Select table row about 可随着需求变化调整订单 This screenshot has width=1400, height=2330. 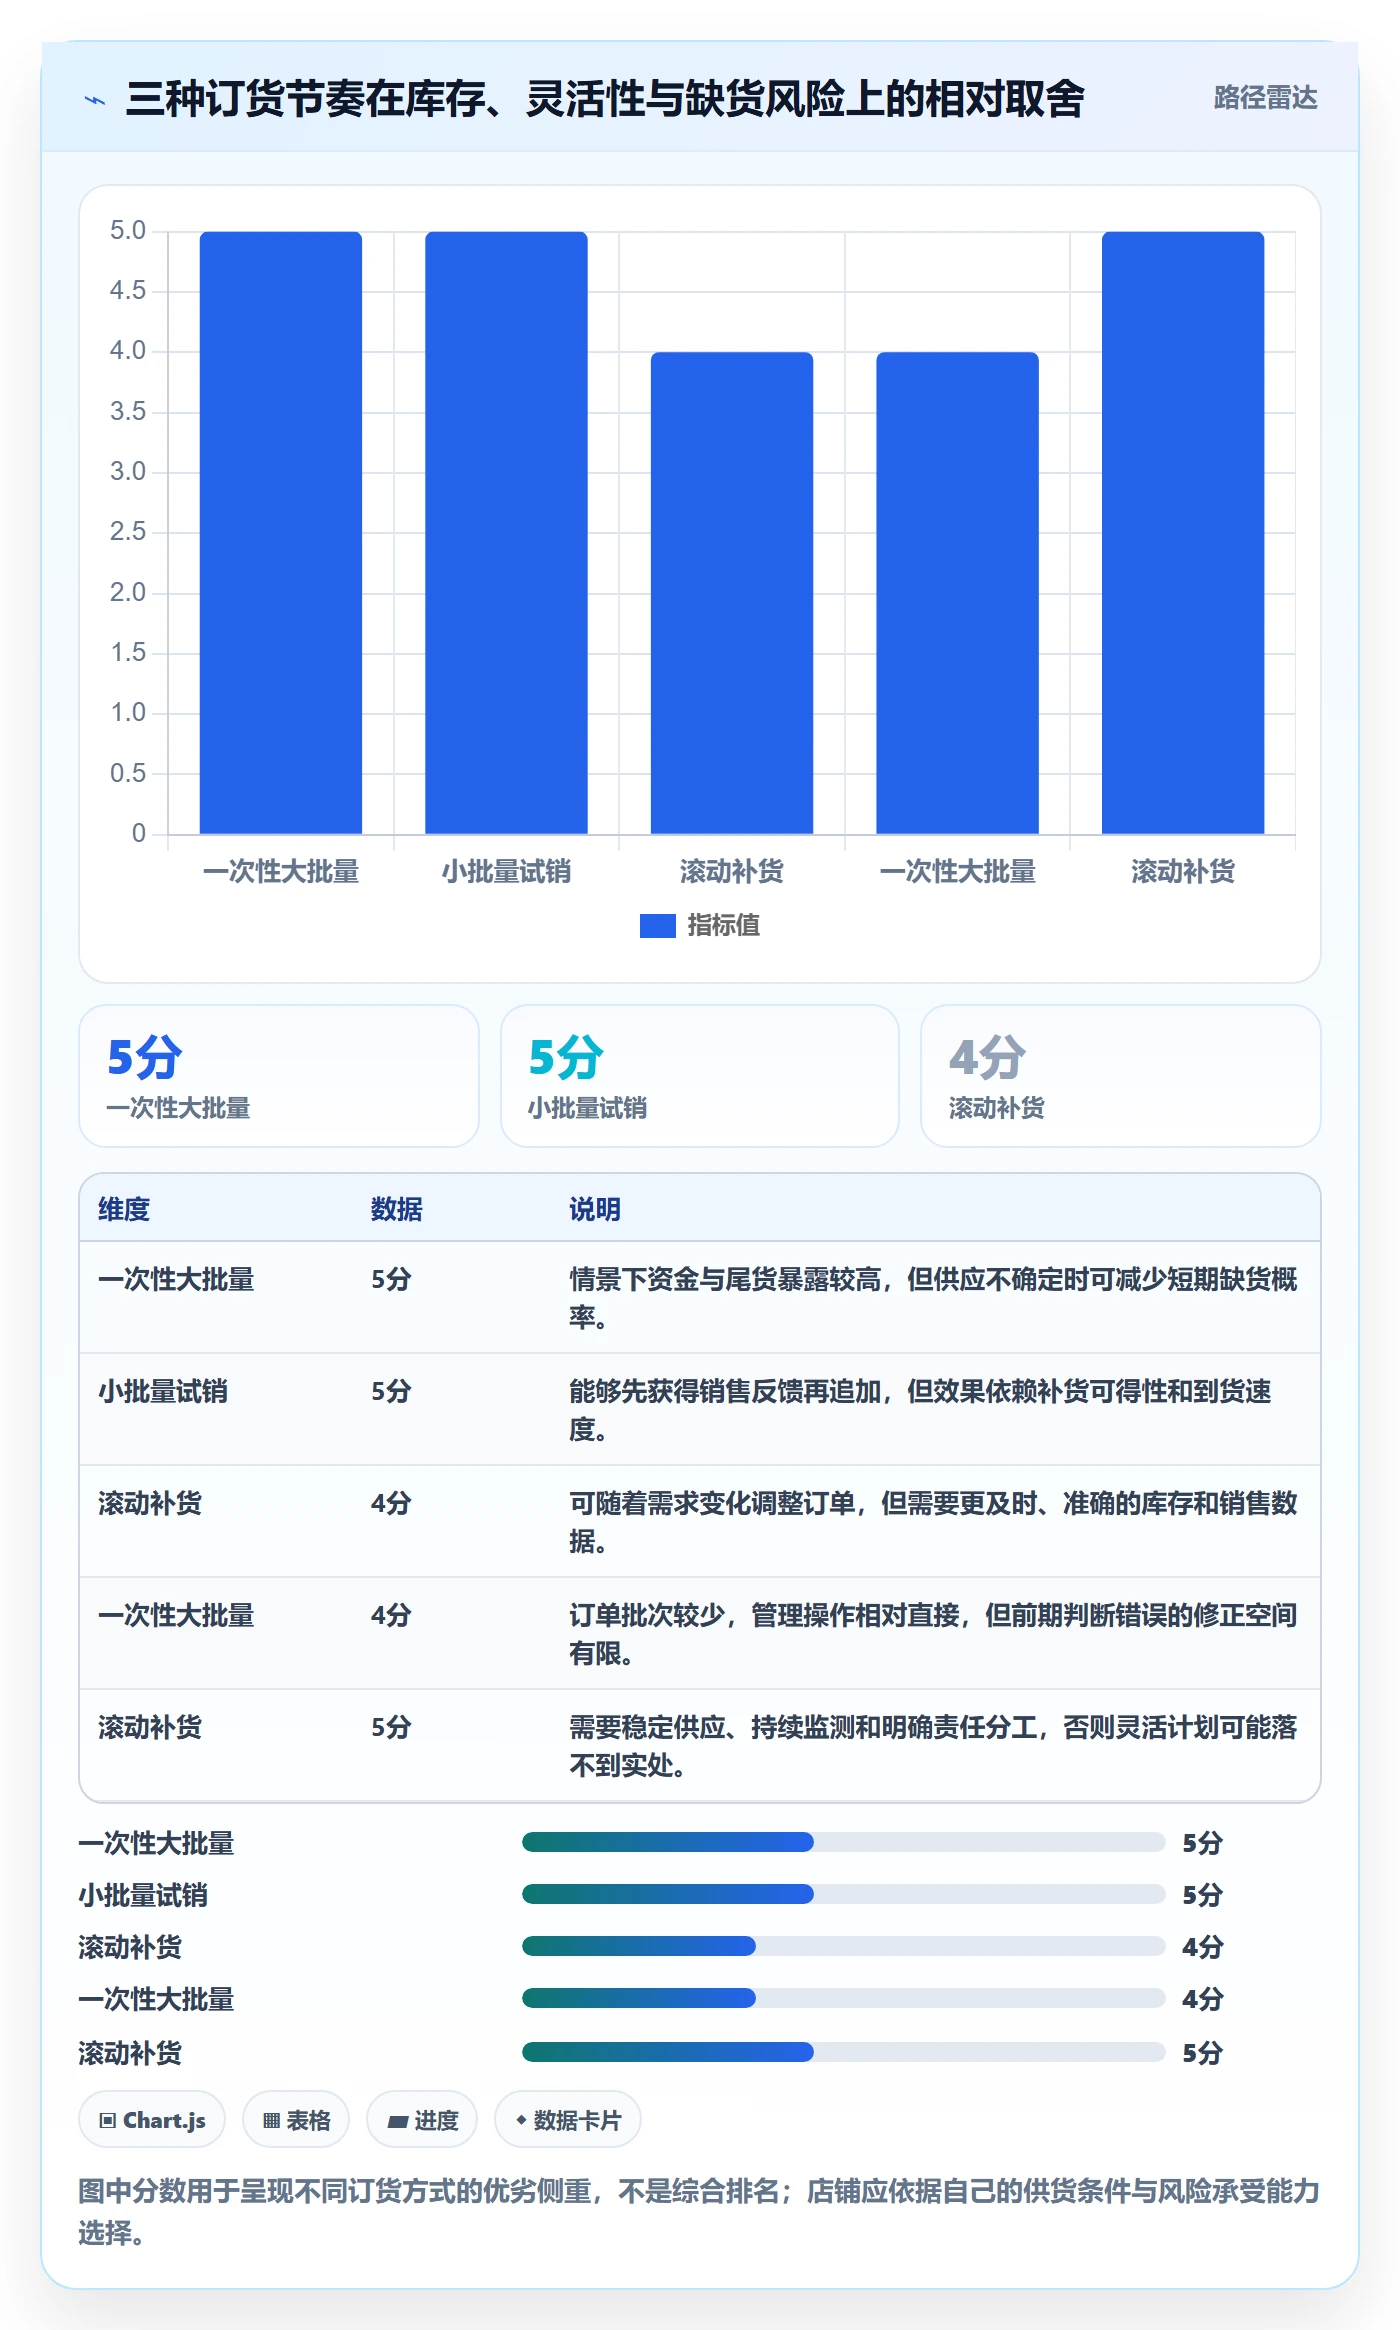pos(700,1522)
